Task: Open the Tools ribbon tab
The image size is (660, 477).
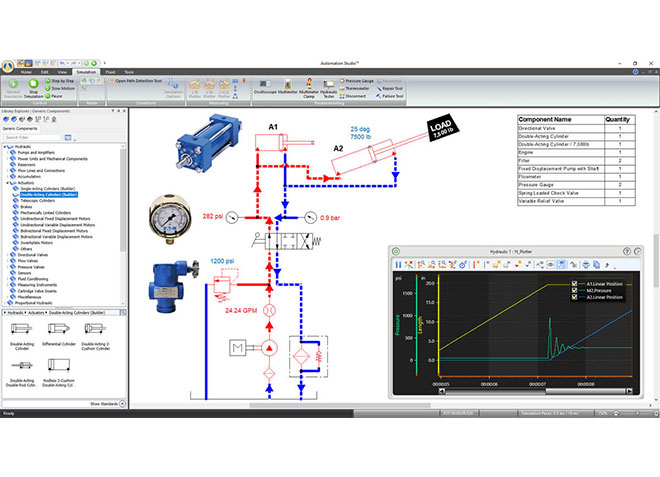Action: pos(129,72)
